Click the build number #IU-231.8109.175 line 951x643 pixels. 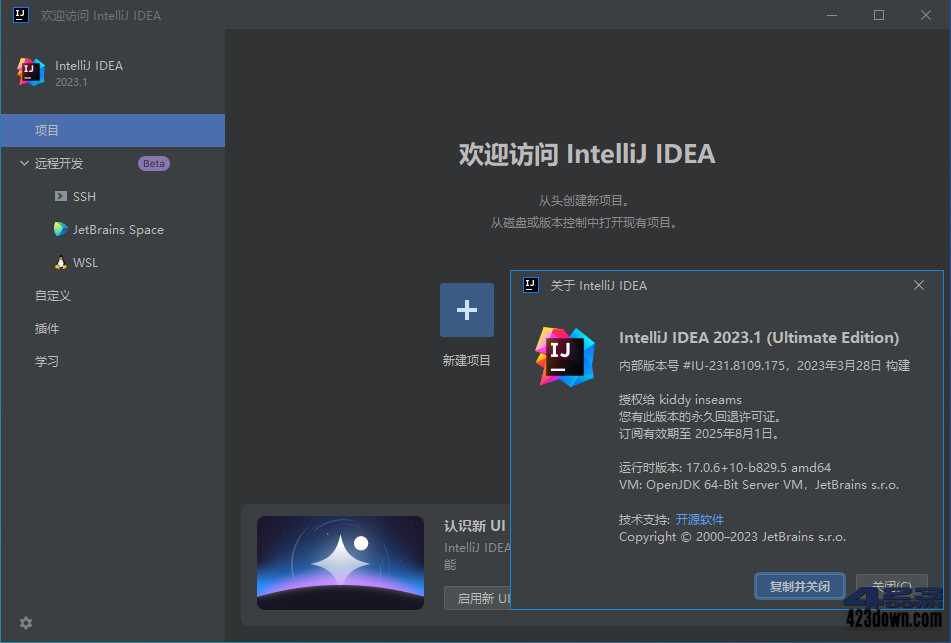point(764,365)
